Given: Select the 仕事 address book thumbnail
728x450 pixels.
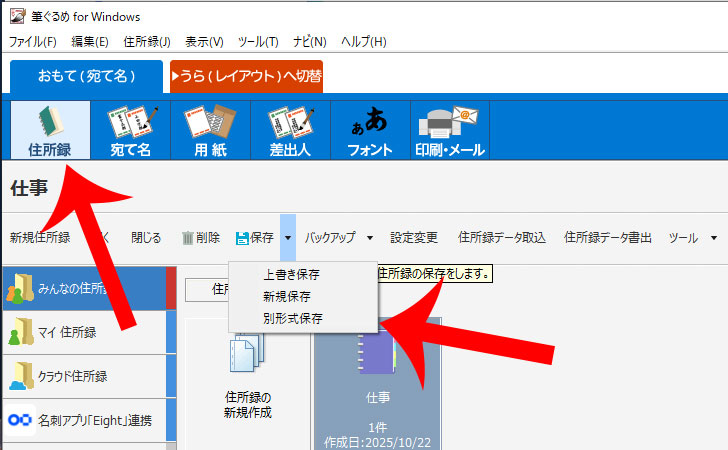Looking at the screenshot, I should click(x=377, y=380).
